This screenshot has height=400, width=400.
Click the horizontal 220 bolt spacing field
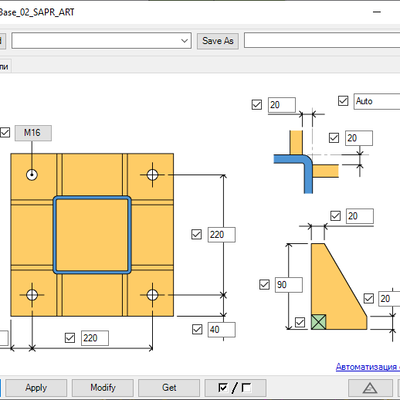[95, 338]
